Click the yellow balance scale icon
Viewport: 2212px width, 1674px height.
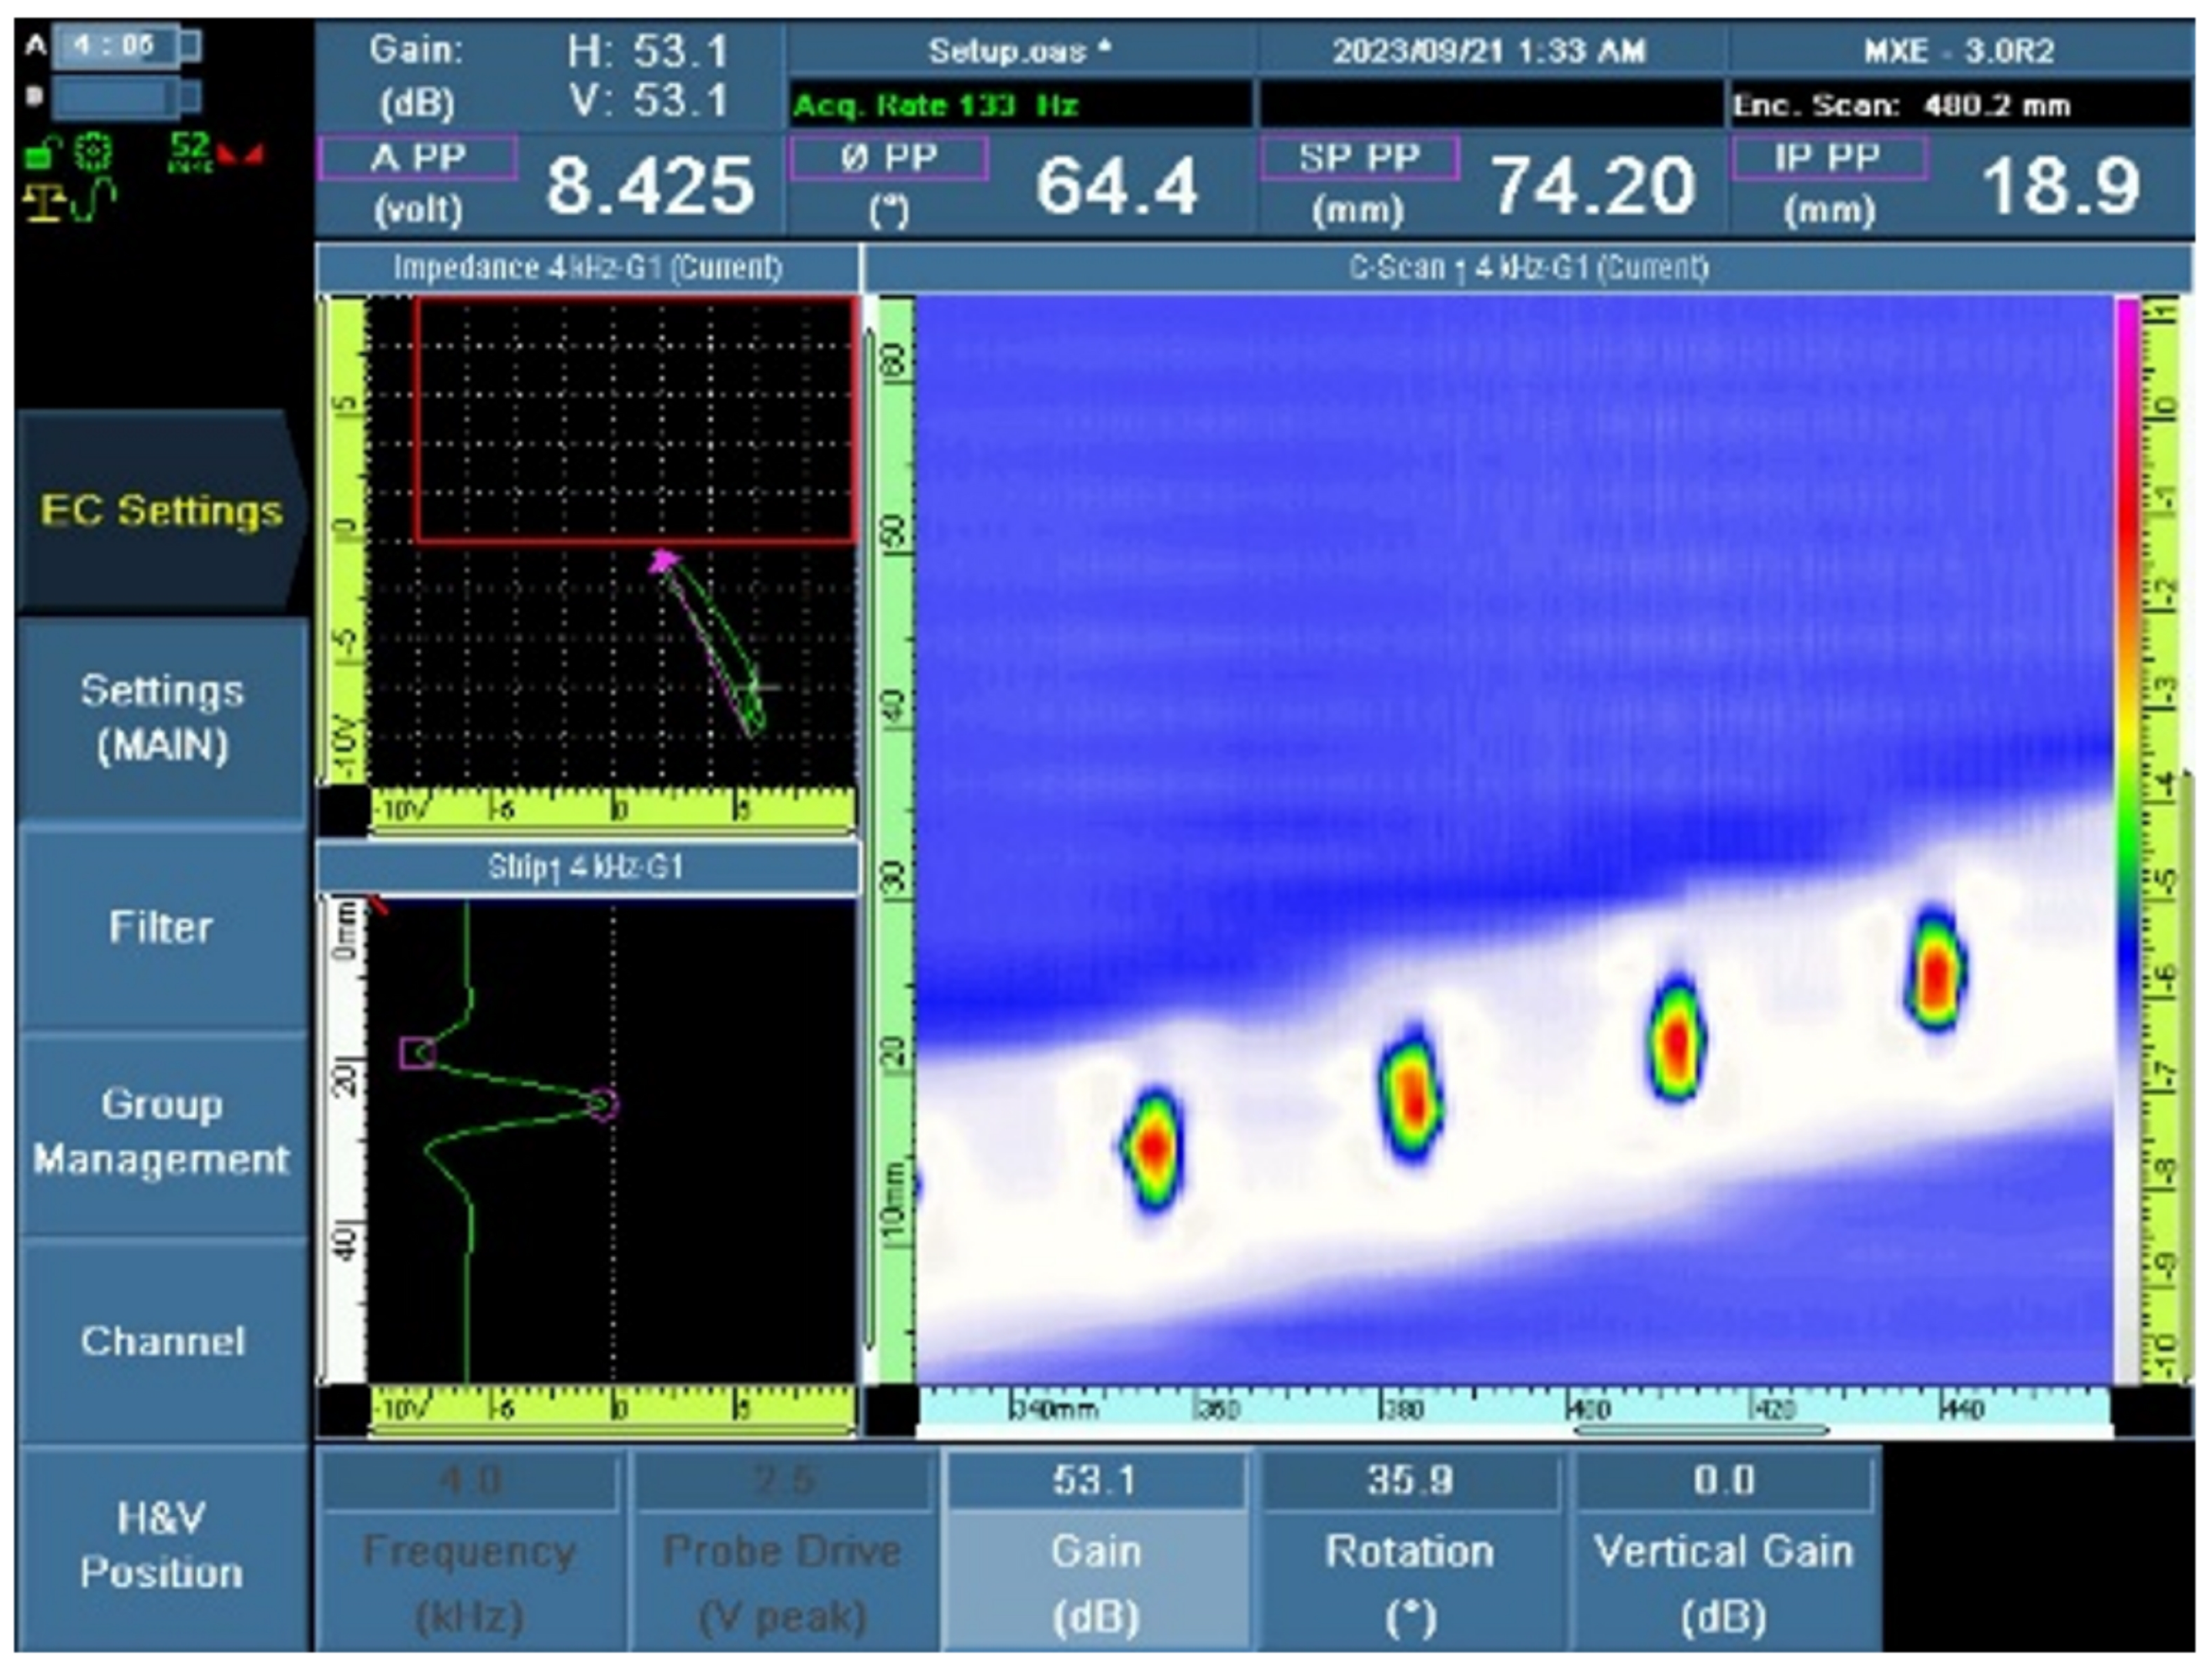point(43,203)
